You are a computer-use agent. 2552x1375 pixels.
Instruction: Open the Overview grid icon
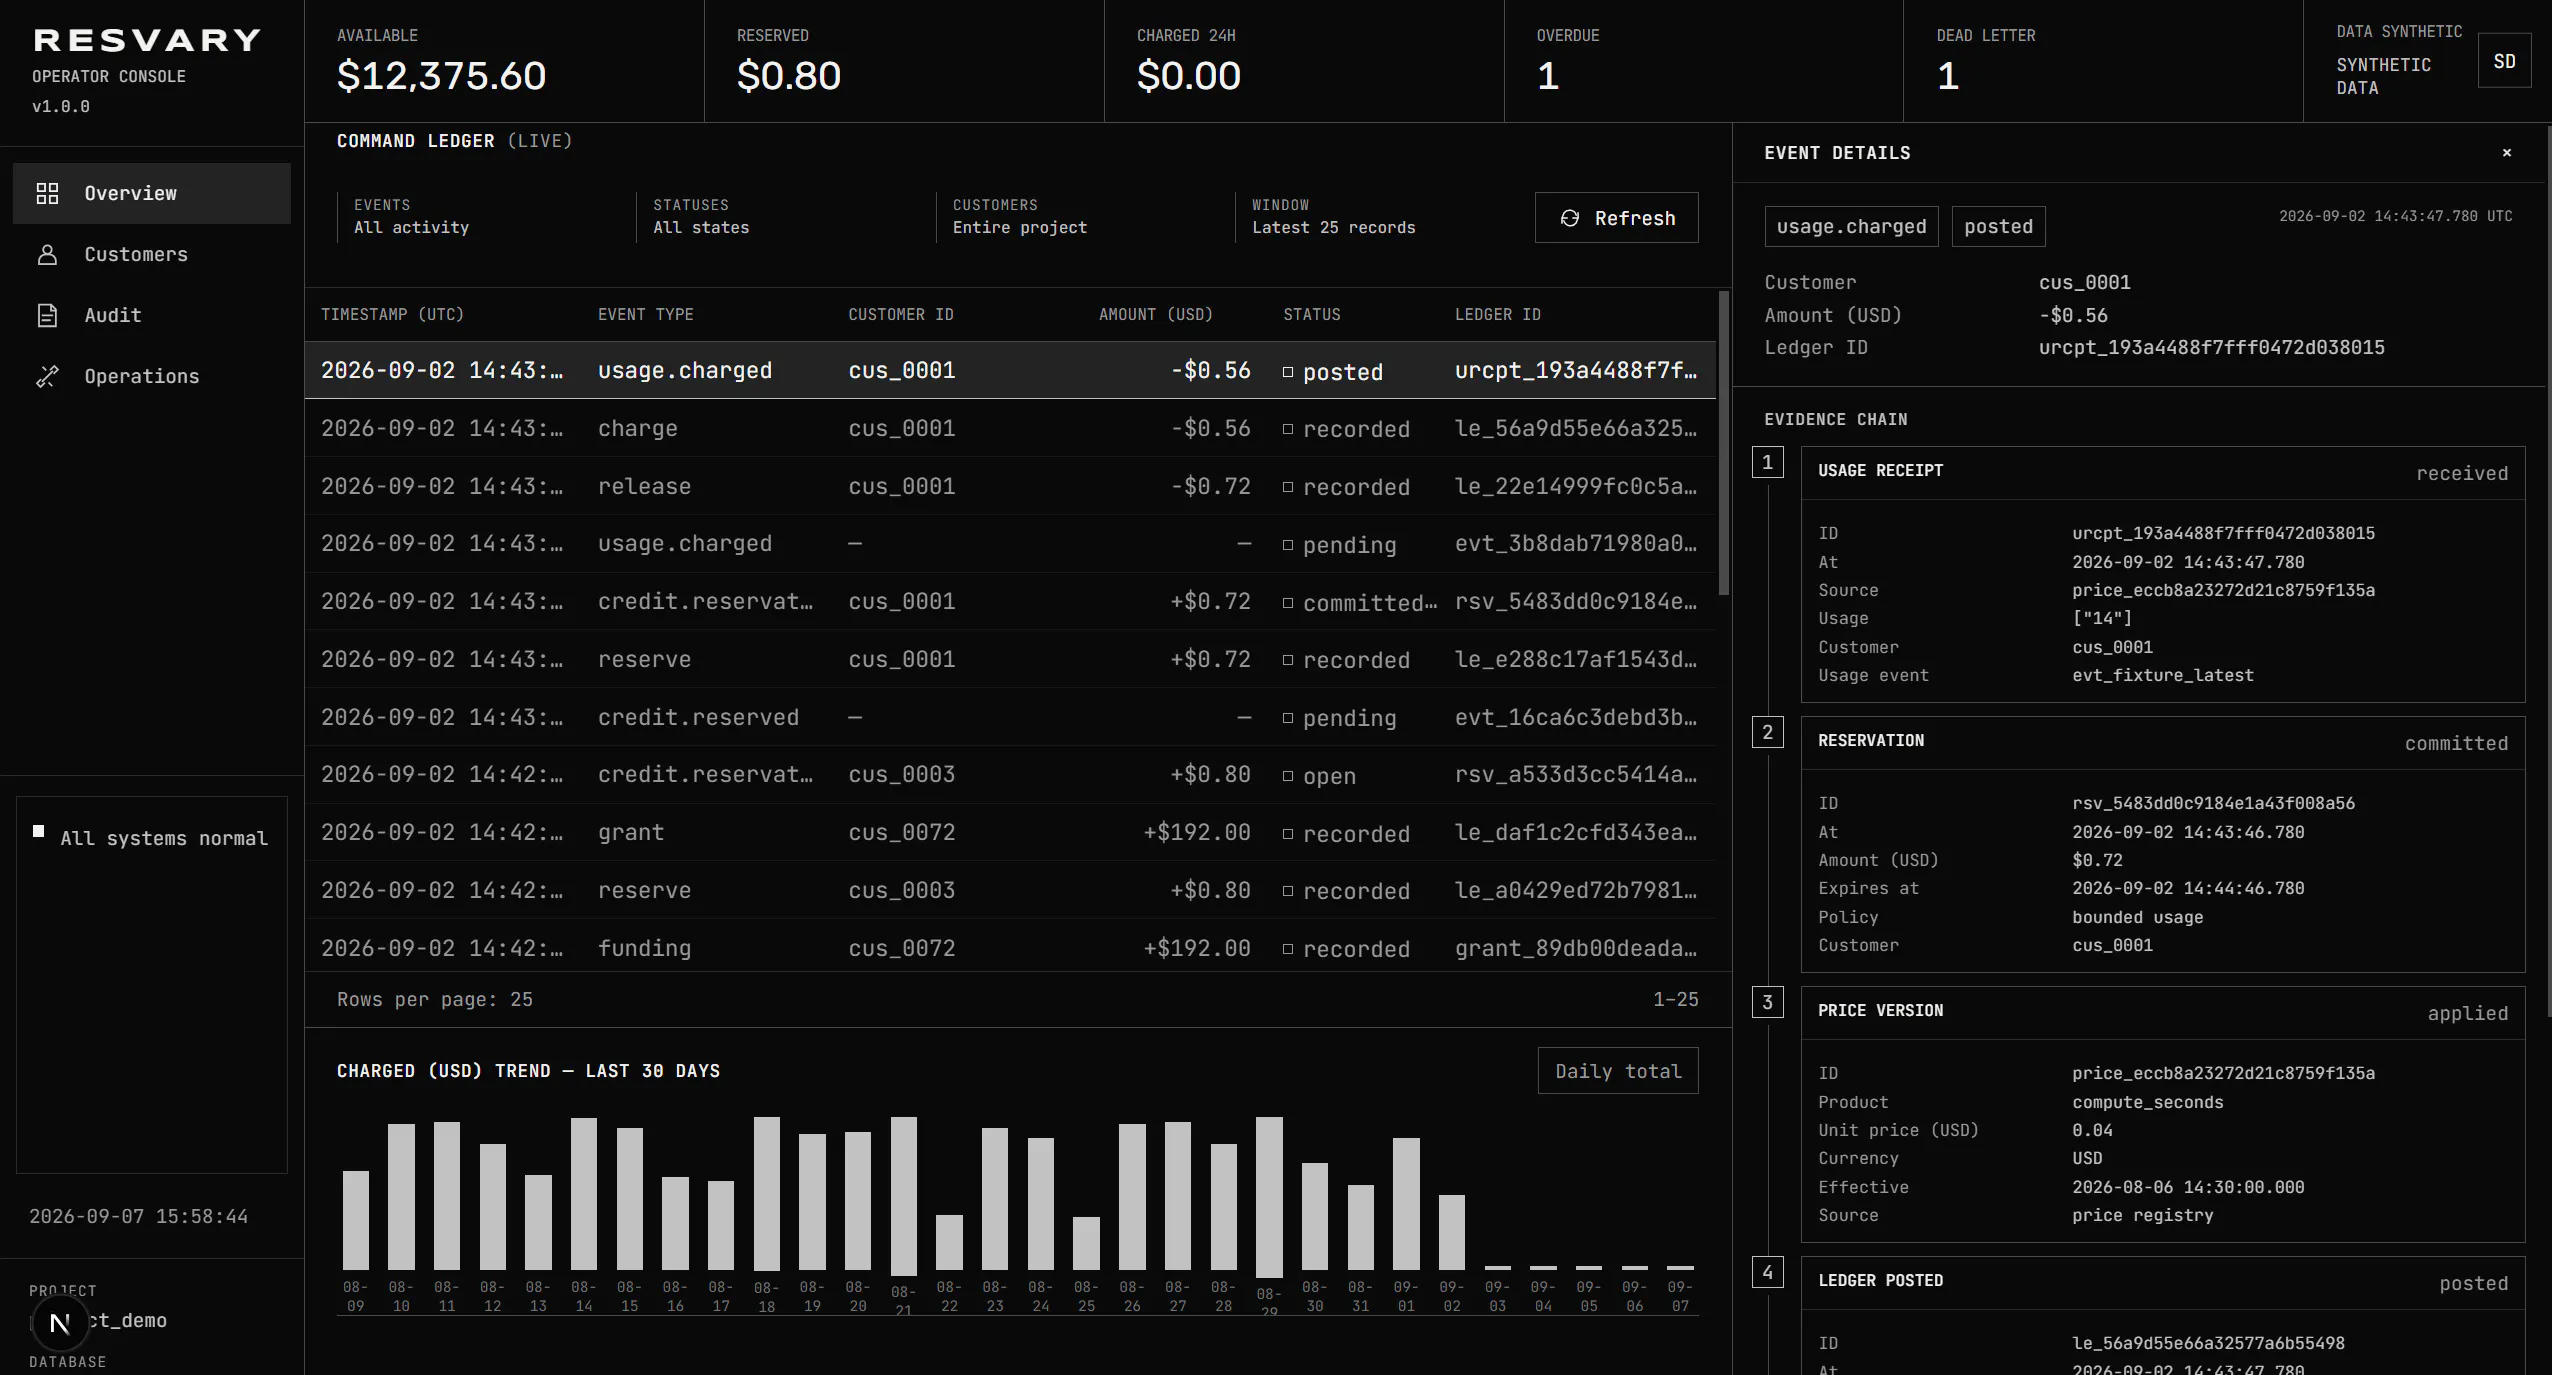click(x=47, y=193)
